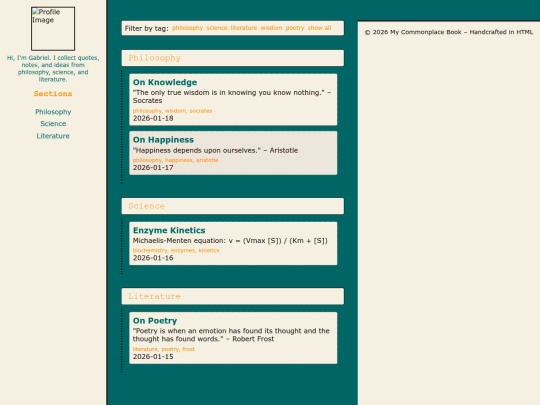Viewport: 540px width, 405px height.
Task: Click tags 'philosophy, happiness, aristotle'
Action: click(x=176, y=160)
